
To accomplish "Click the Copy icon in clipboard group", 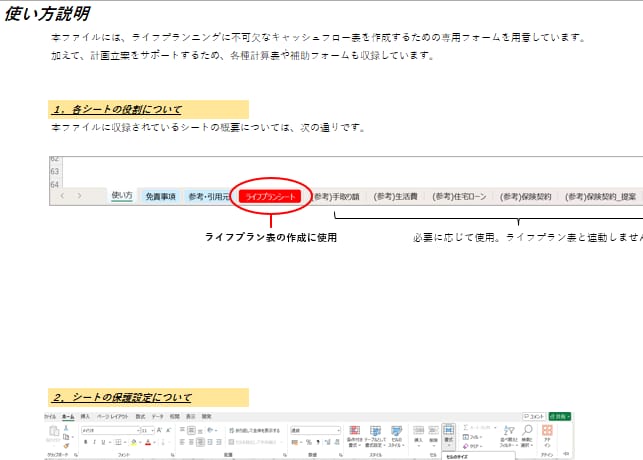I will [x=66, y=437].
